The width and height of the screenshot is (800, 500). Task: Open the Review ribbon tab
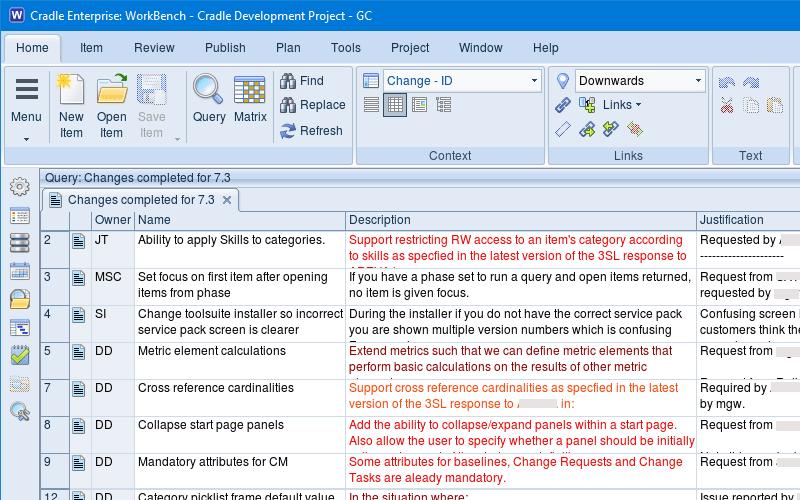(x=154, y=48)
